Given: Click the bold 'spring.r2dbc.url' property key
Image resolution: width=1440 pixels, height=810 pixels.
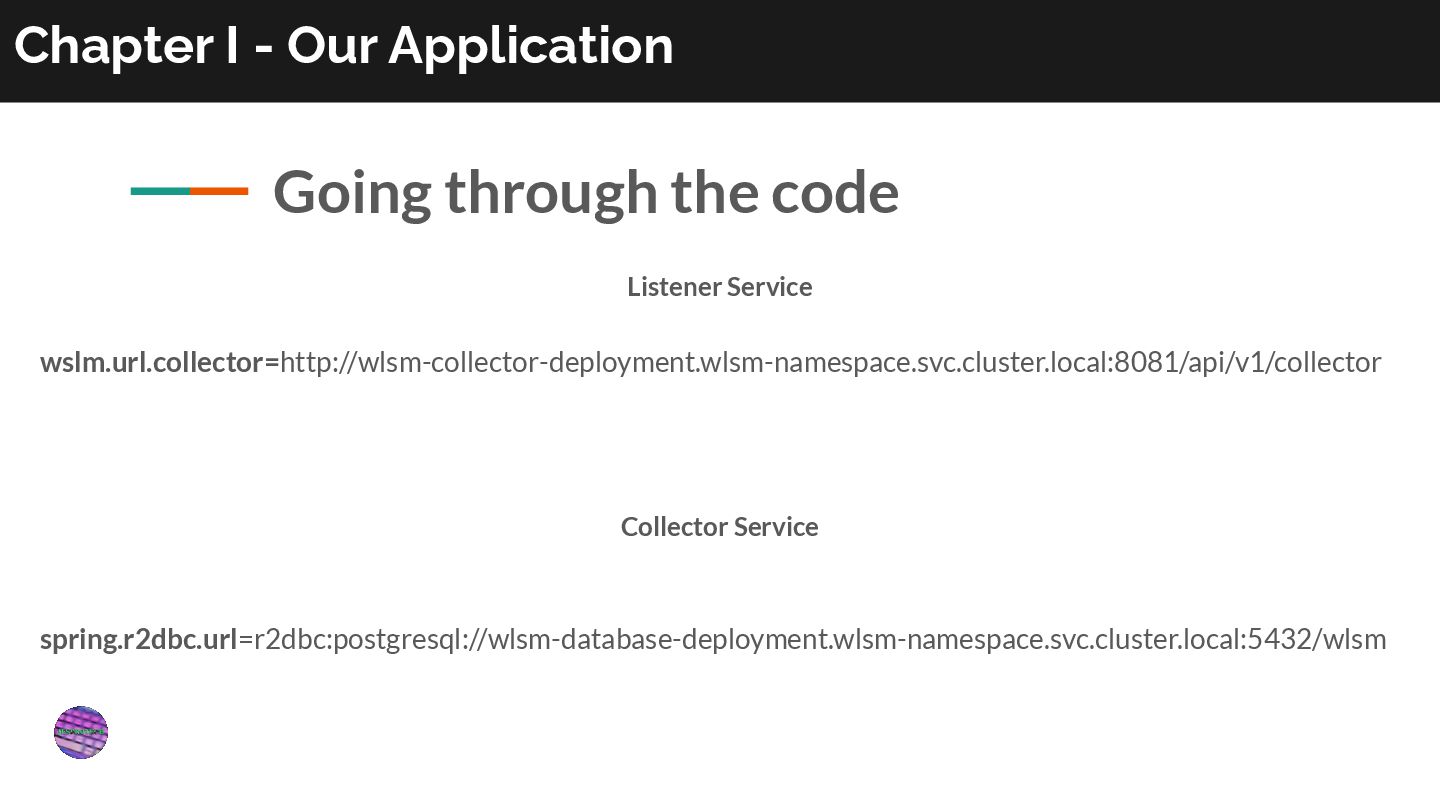Looking at the screenshot, I should (138, 639).
